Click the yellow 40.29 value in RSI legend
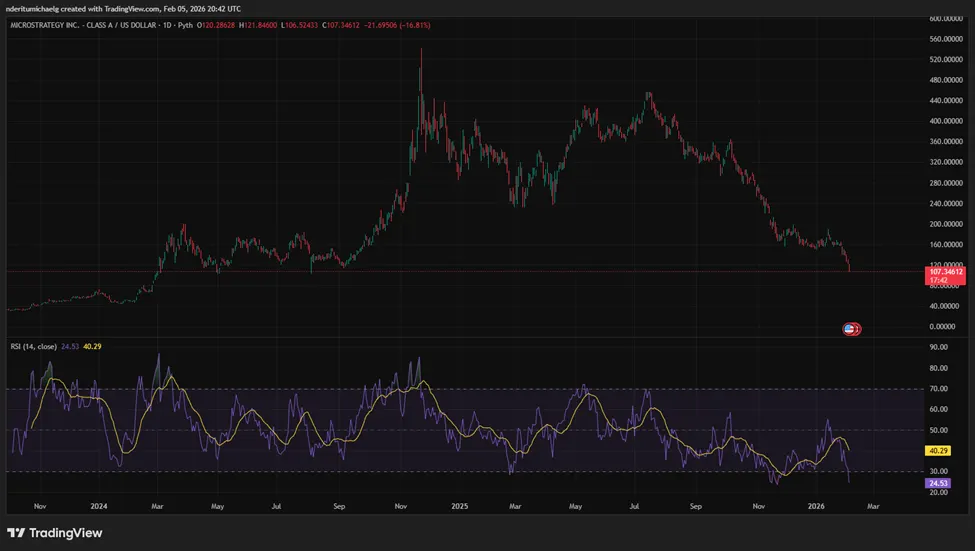 tap(91, 346)
